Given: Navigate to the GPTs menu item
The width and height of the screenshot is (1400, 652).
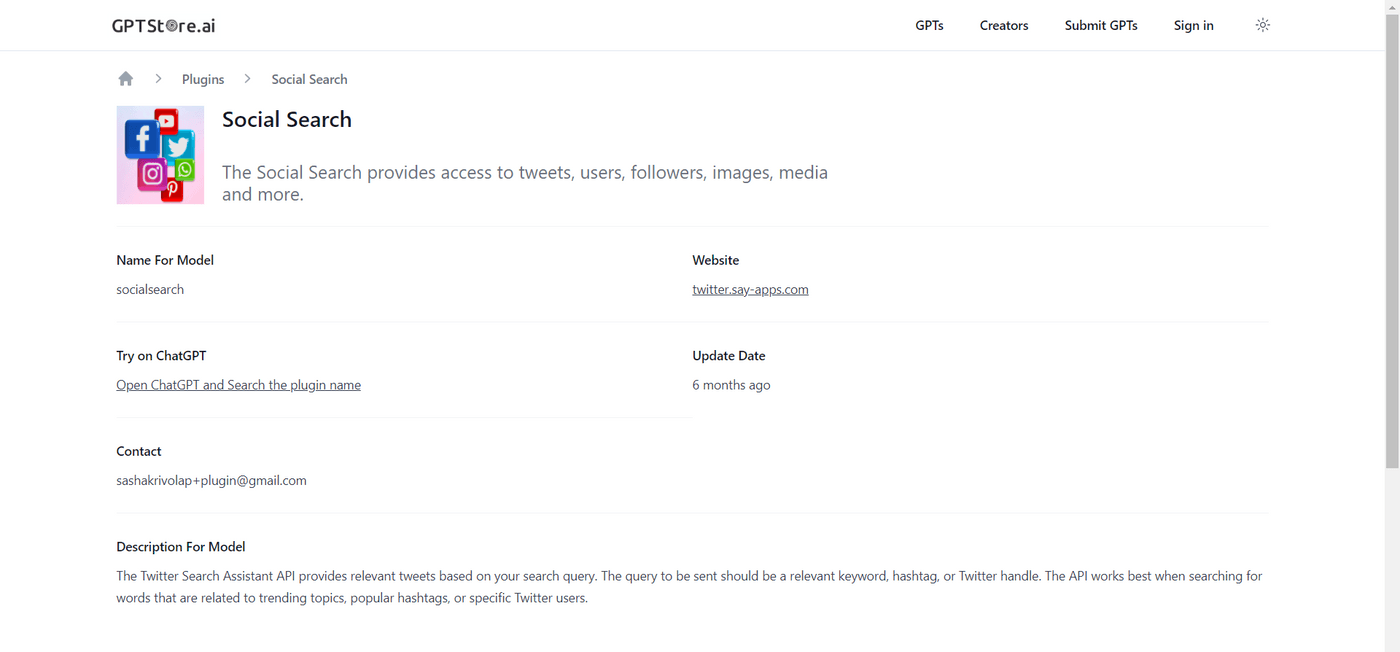Looking at the screenshot, I should coord(929,25).
